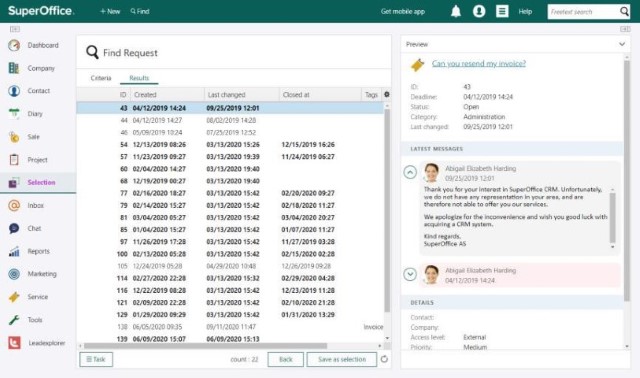Open the notifications bell icon
This screenshot has height=378, width=640.
[x=456, y=11]
